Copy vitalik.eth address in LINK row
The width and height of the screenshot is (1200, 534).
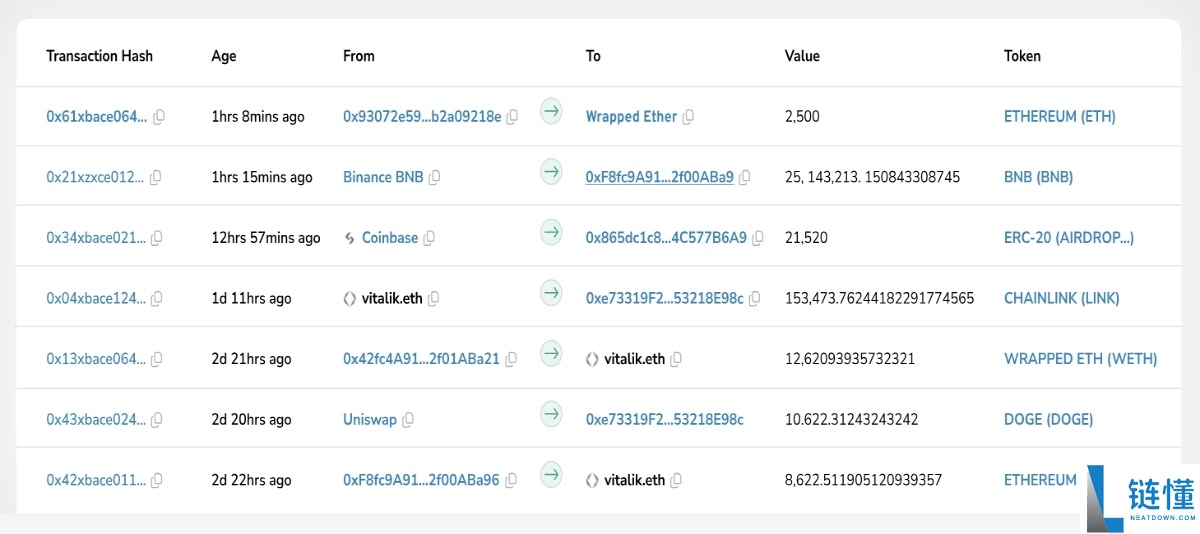click(434, 299)
